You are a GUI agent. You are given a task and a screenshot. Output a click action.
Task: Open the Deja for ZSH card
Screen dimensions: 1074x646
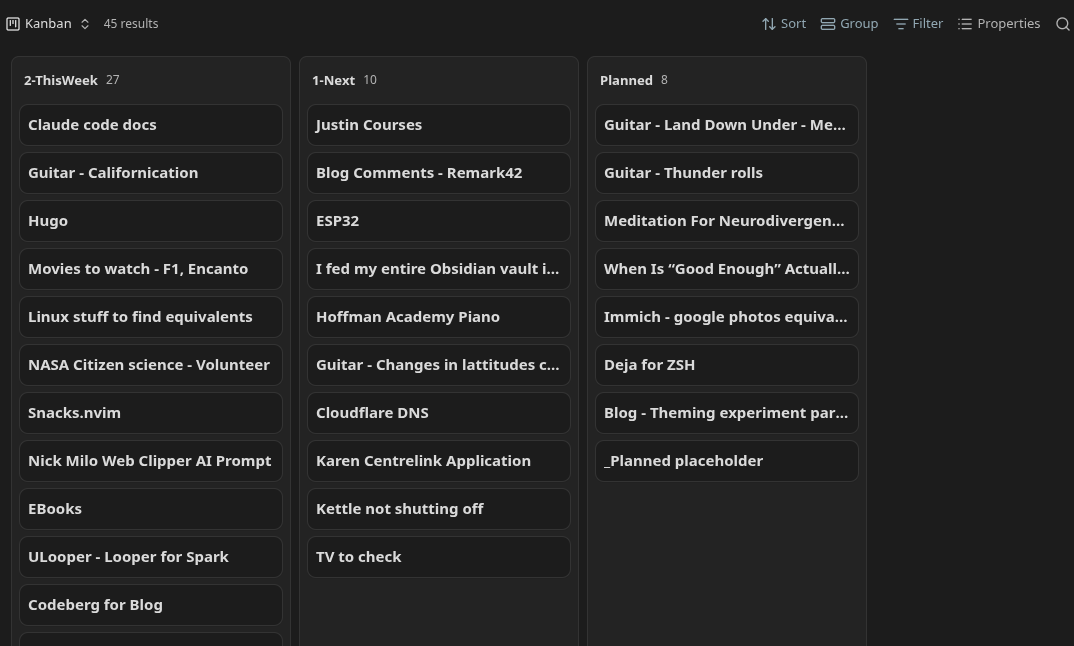[x=726, y=364]
